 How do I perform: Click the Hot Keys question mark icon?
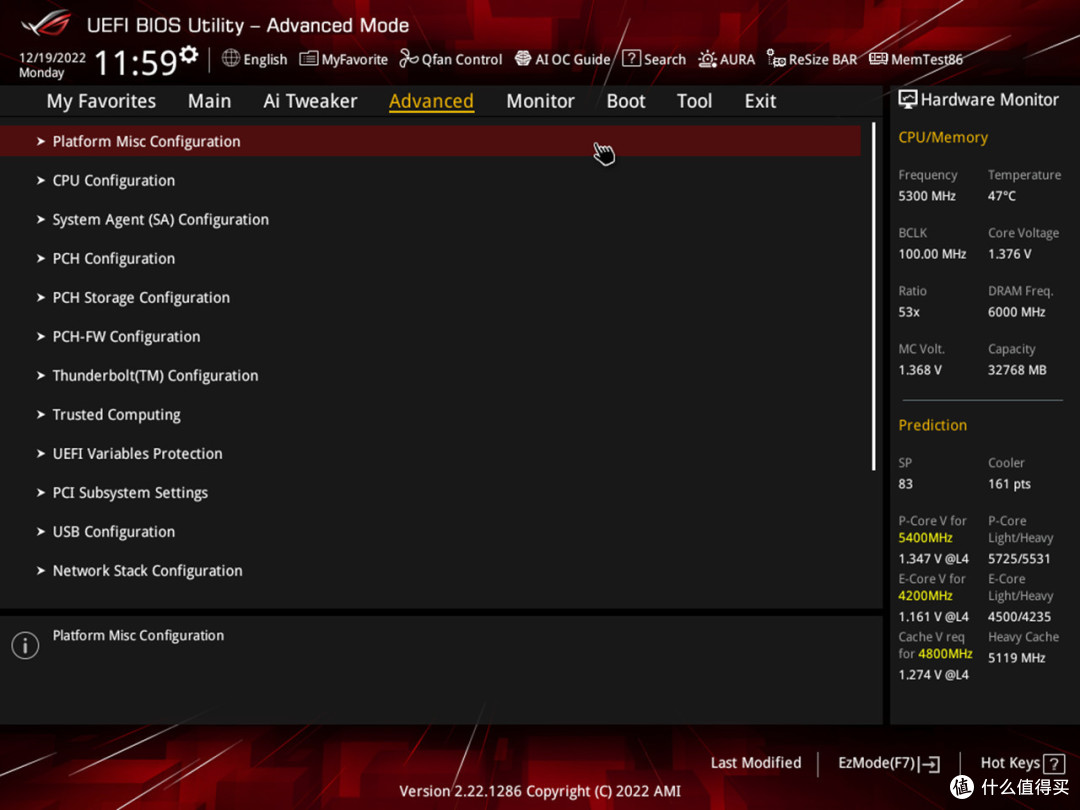(1053, 763)
